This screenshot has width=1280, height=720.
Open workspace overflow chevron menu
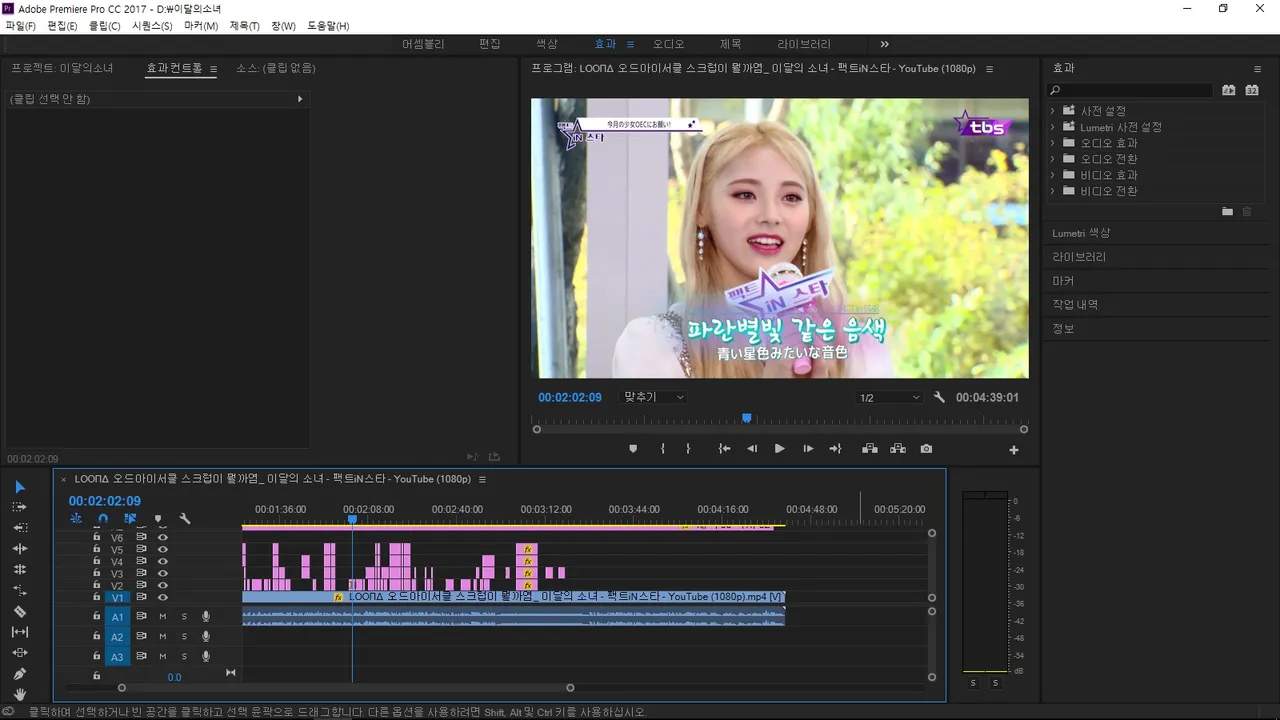[x=884, y=44]
